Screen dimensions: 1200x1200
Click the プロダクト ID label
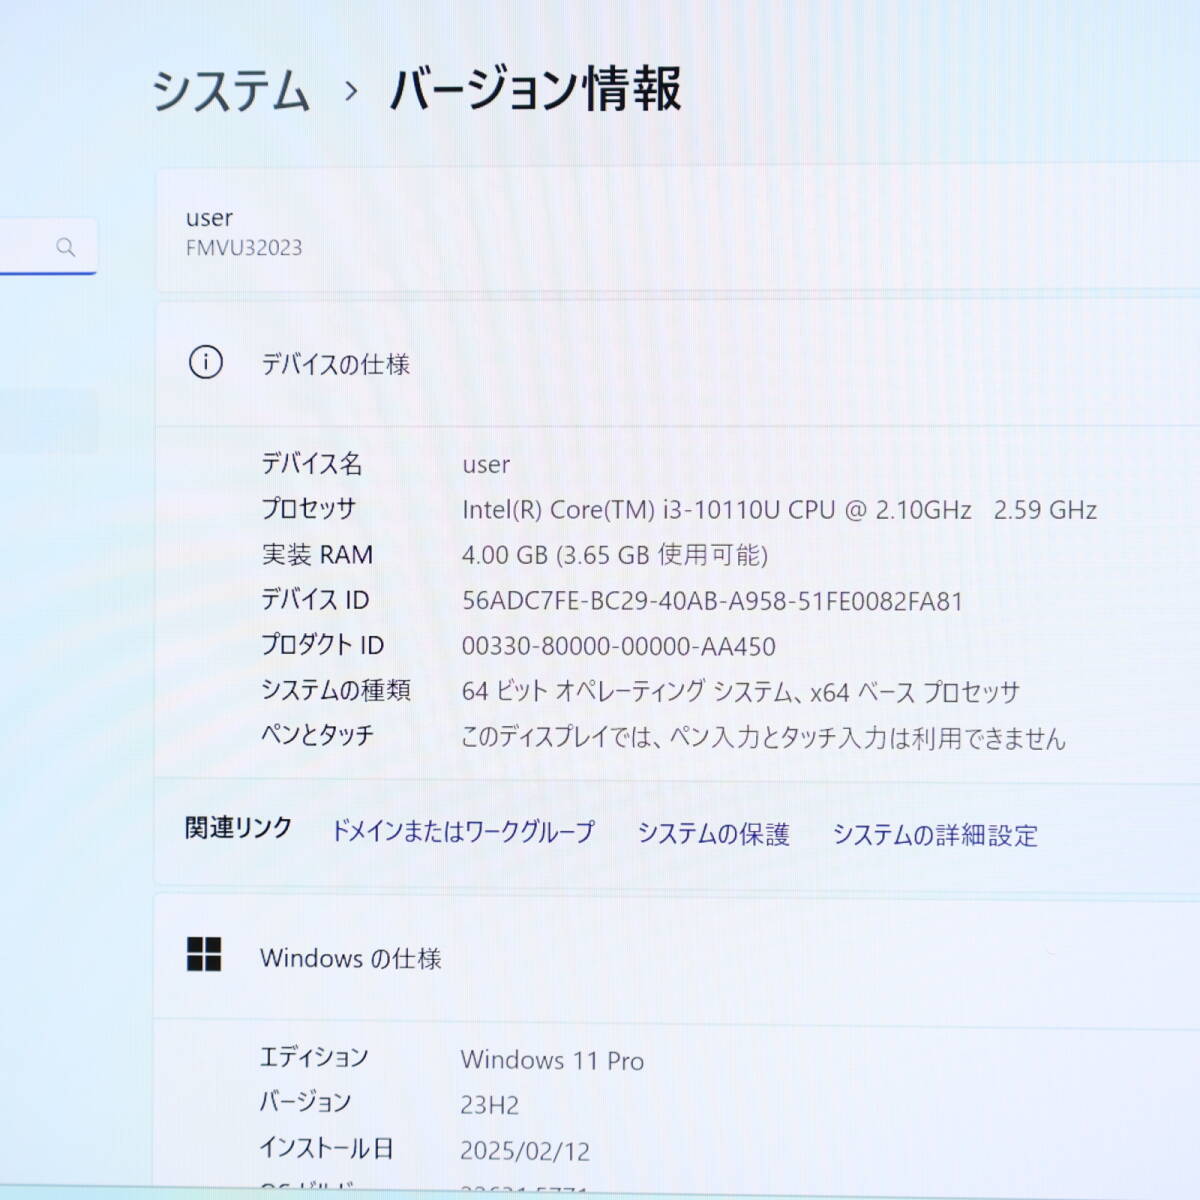click(x=322, y=645)
